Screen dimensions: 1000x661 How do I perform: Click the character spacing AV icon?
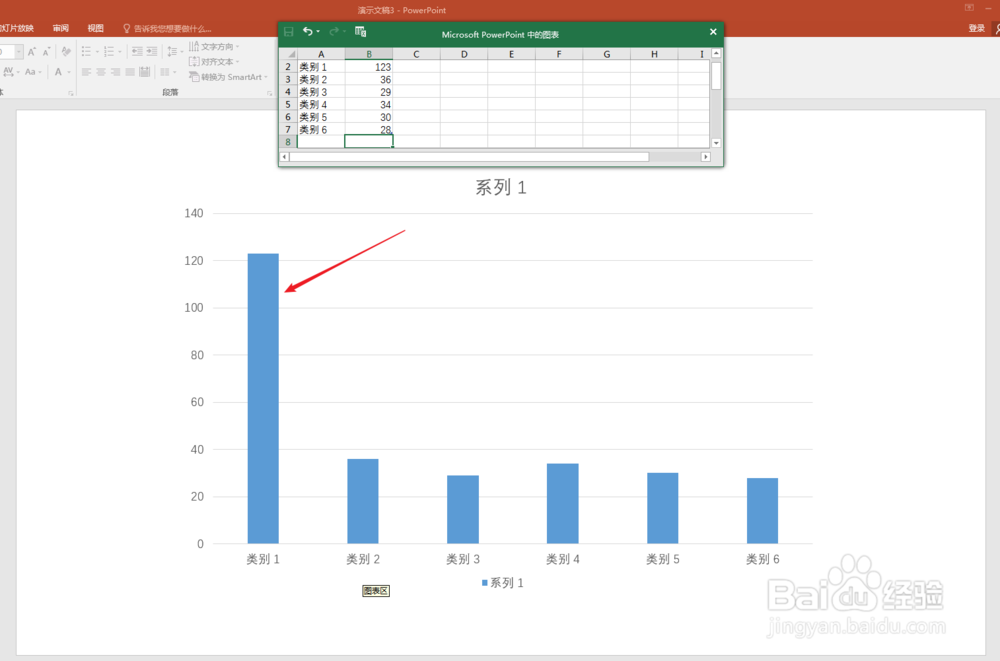(8, 71)
